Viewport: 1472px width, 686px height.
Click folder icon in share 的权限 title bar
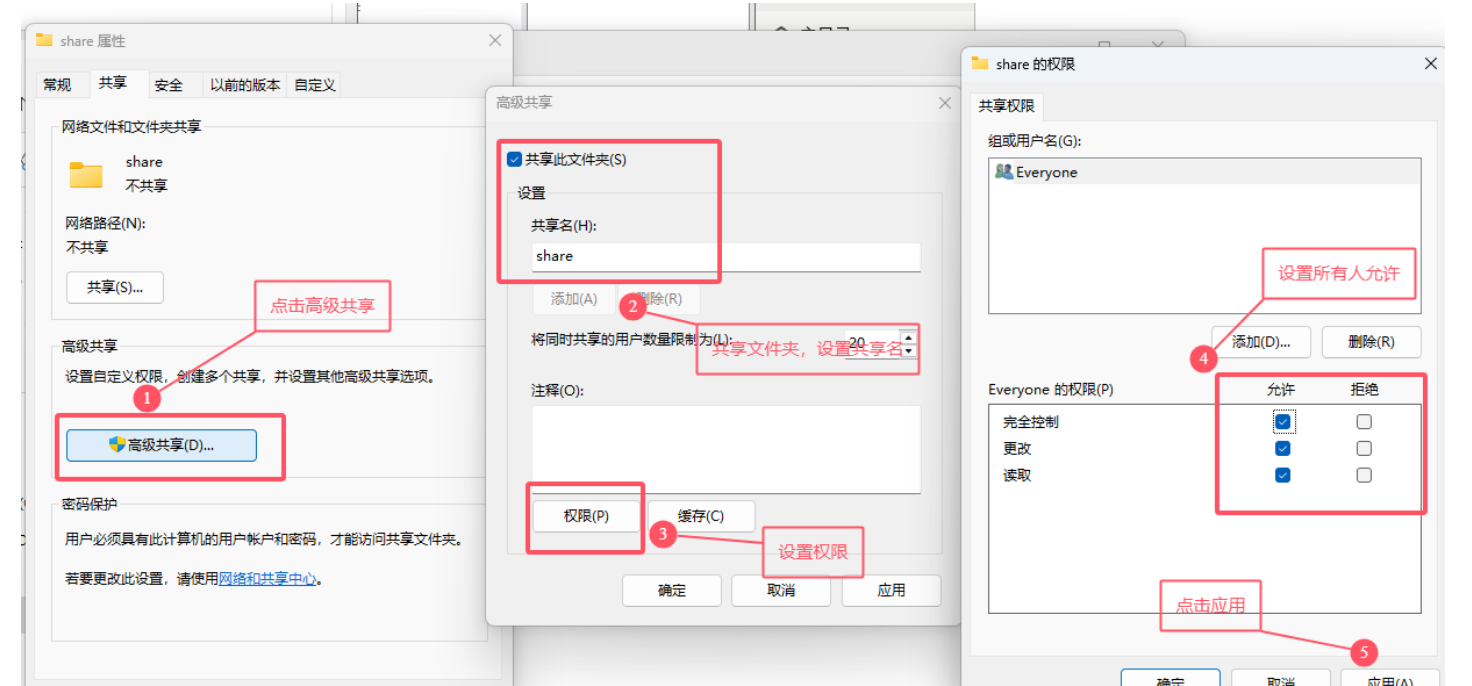point(980,64)
